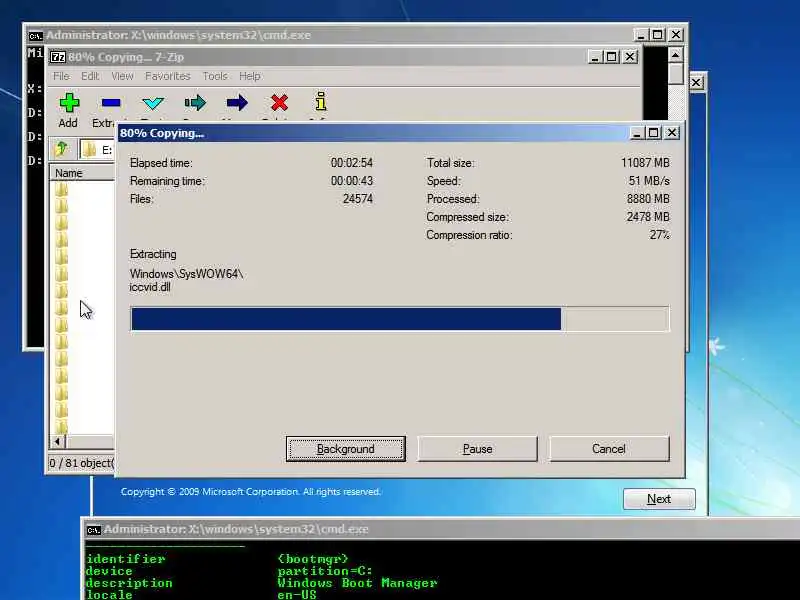
Task: Click the first folder in the 7-Zip list
Action: coord(61,190)
